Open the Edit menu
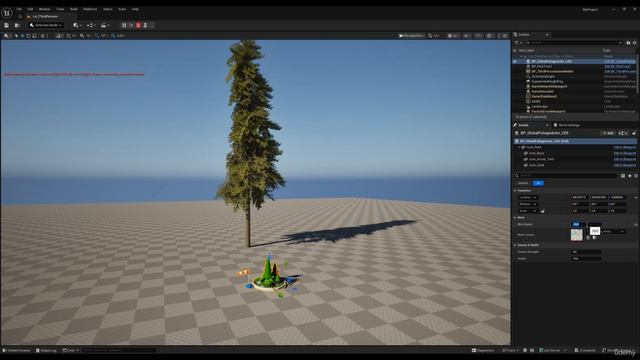Viewport: 640px width, 360px height. 30,9
